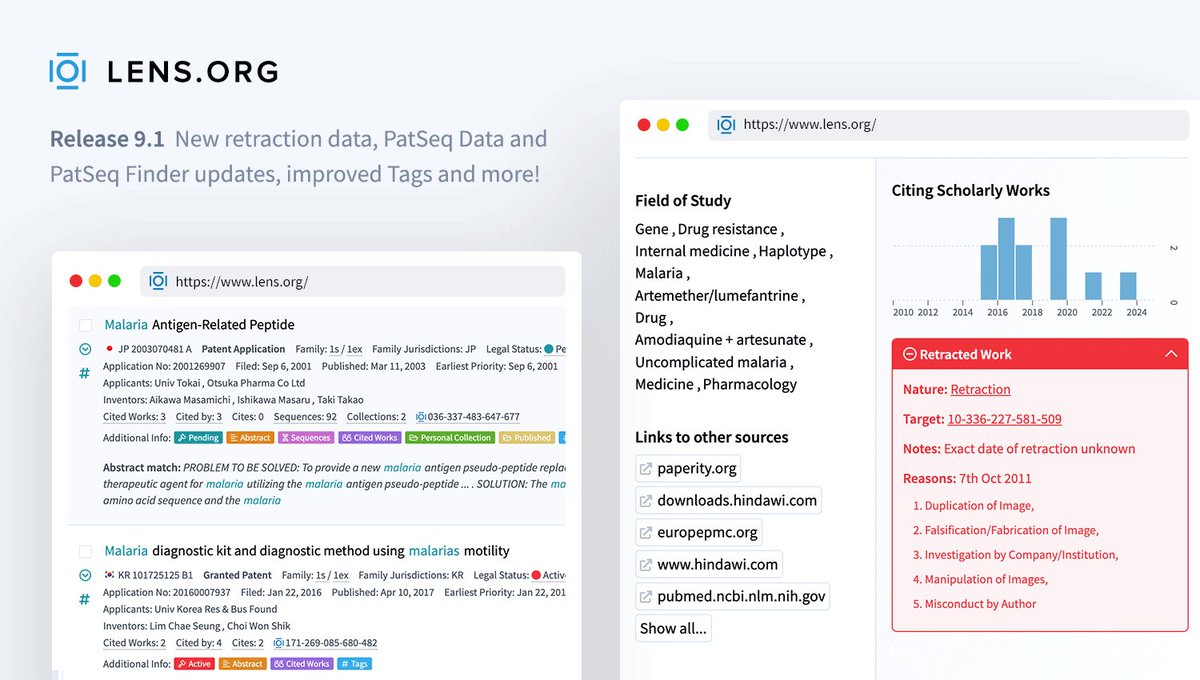1200x680 pixels.
Task: Open Malaria diagnostic kit title link
Action: (307, 551)
